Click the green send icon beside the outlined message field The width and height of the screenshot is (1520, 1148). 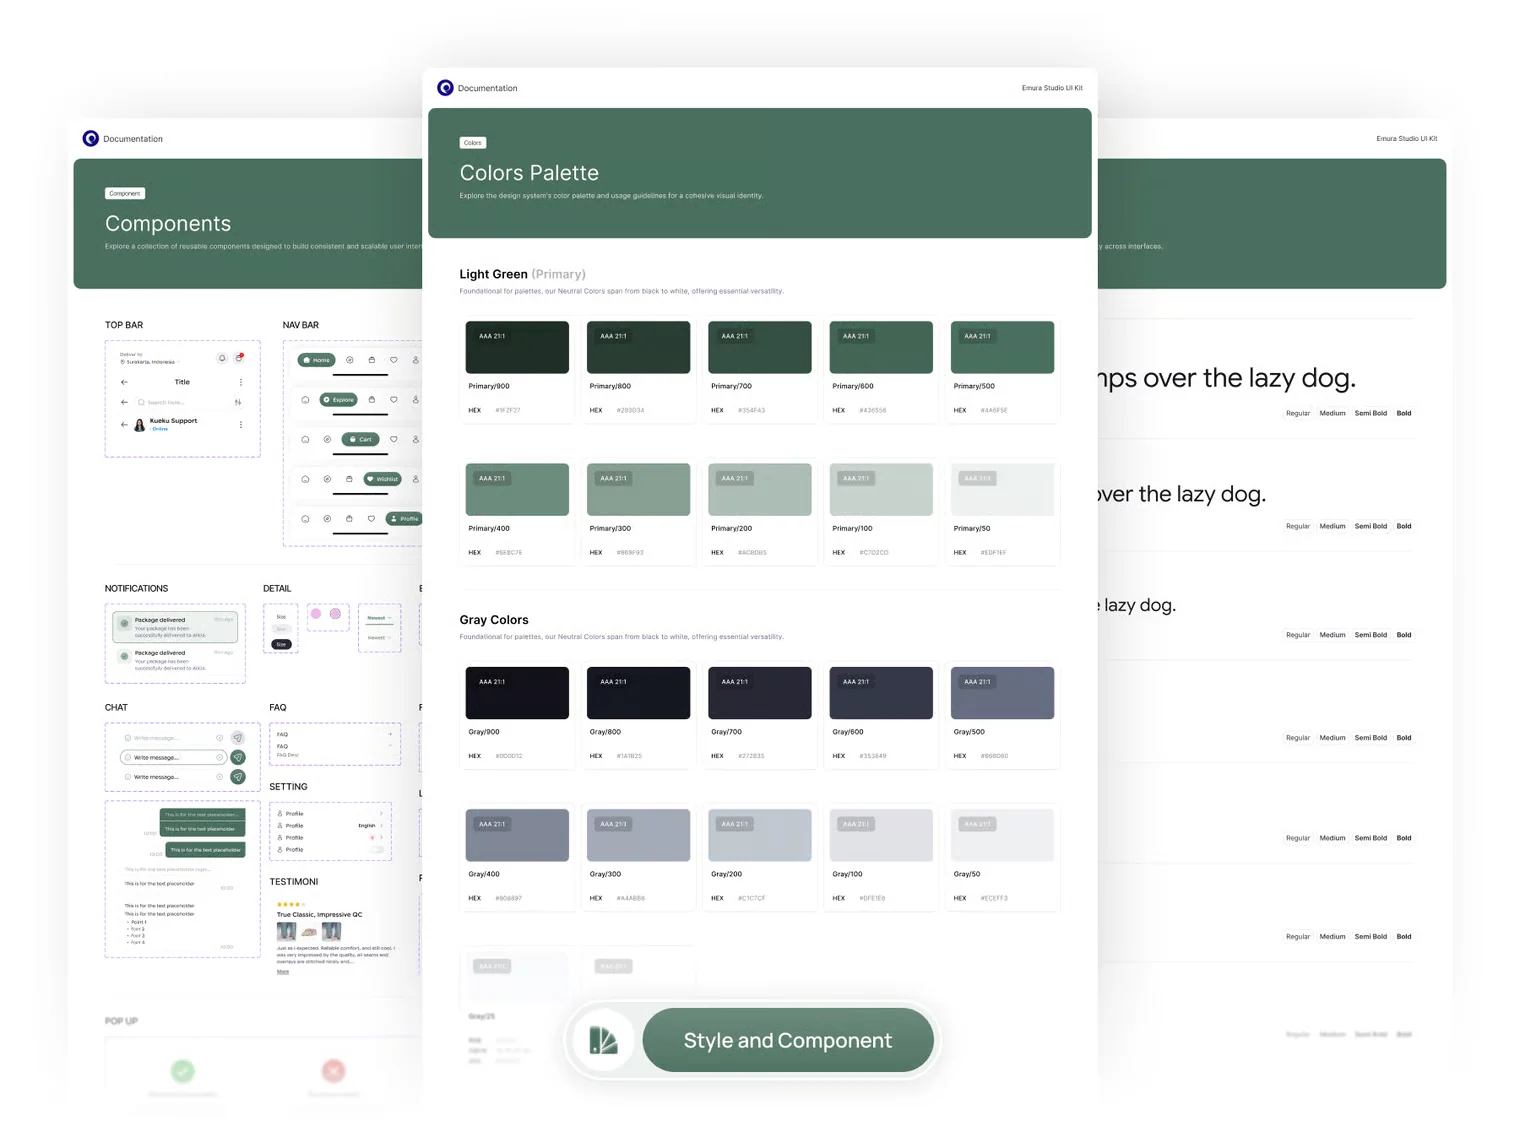238,757
